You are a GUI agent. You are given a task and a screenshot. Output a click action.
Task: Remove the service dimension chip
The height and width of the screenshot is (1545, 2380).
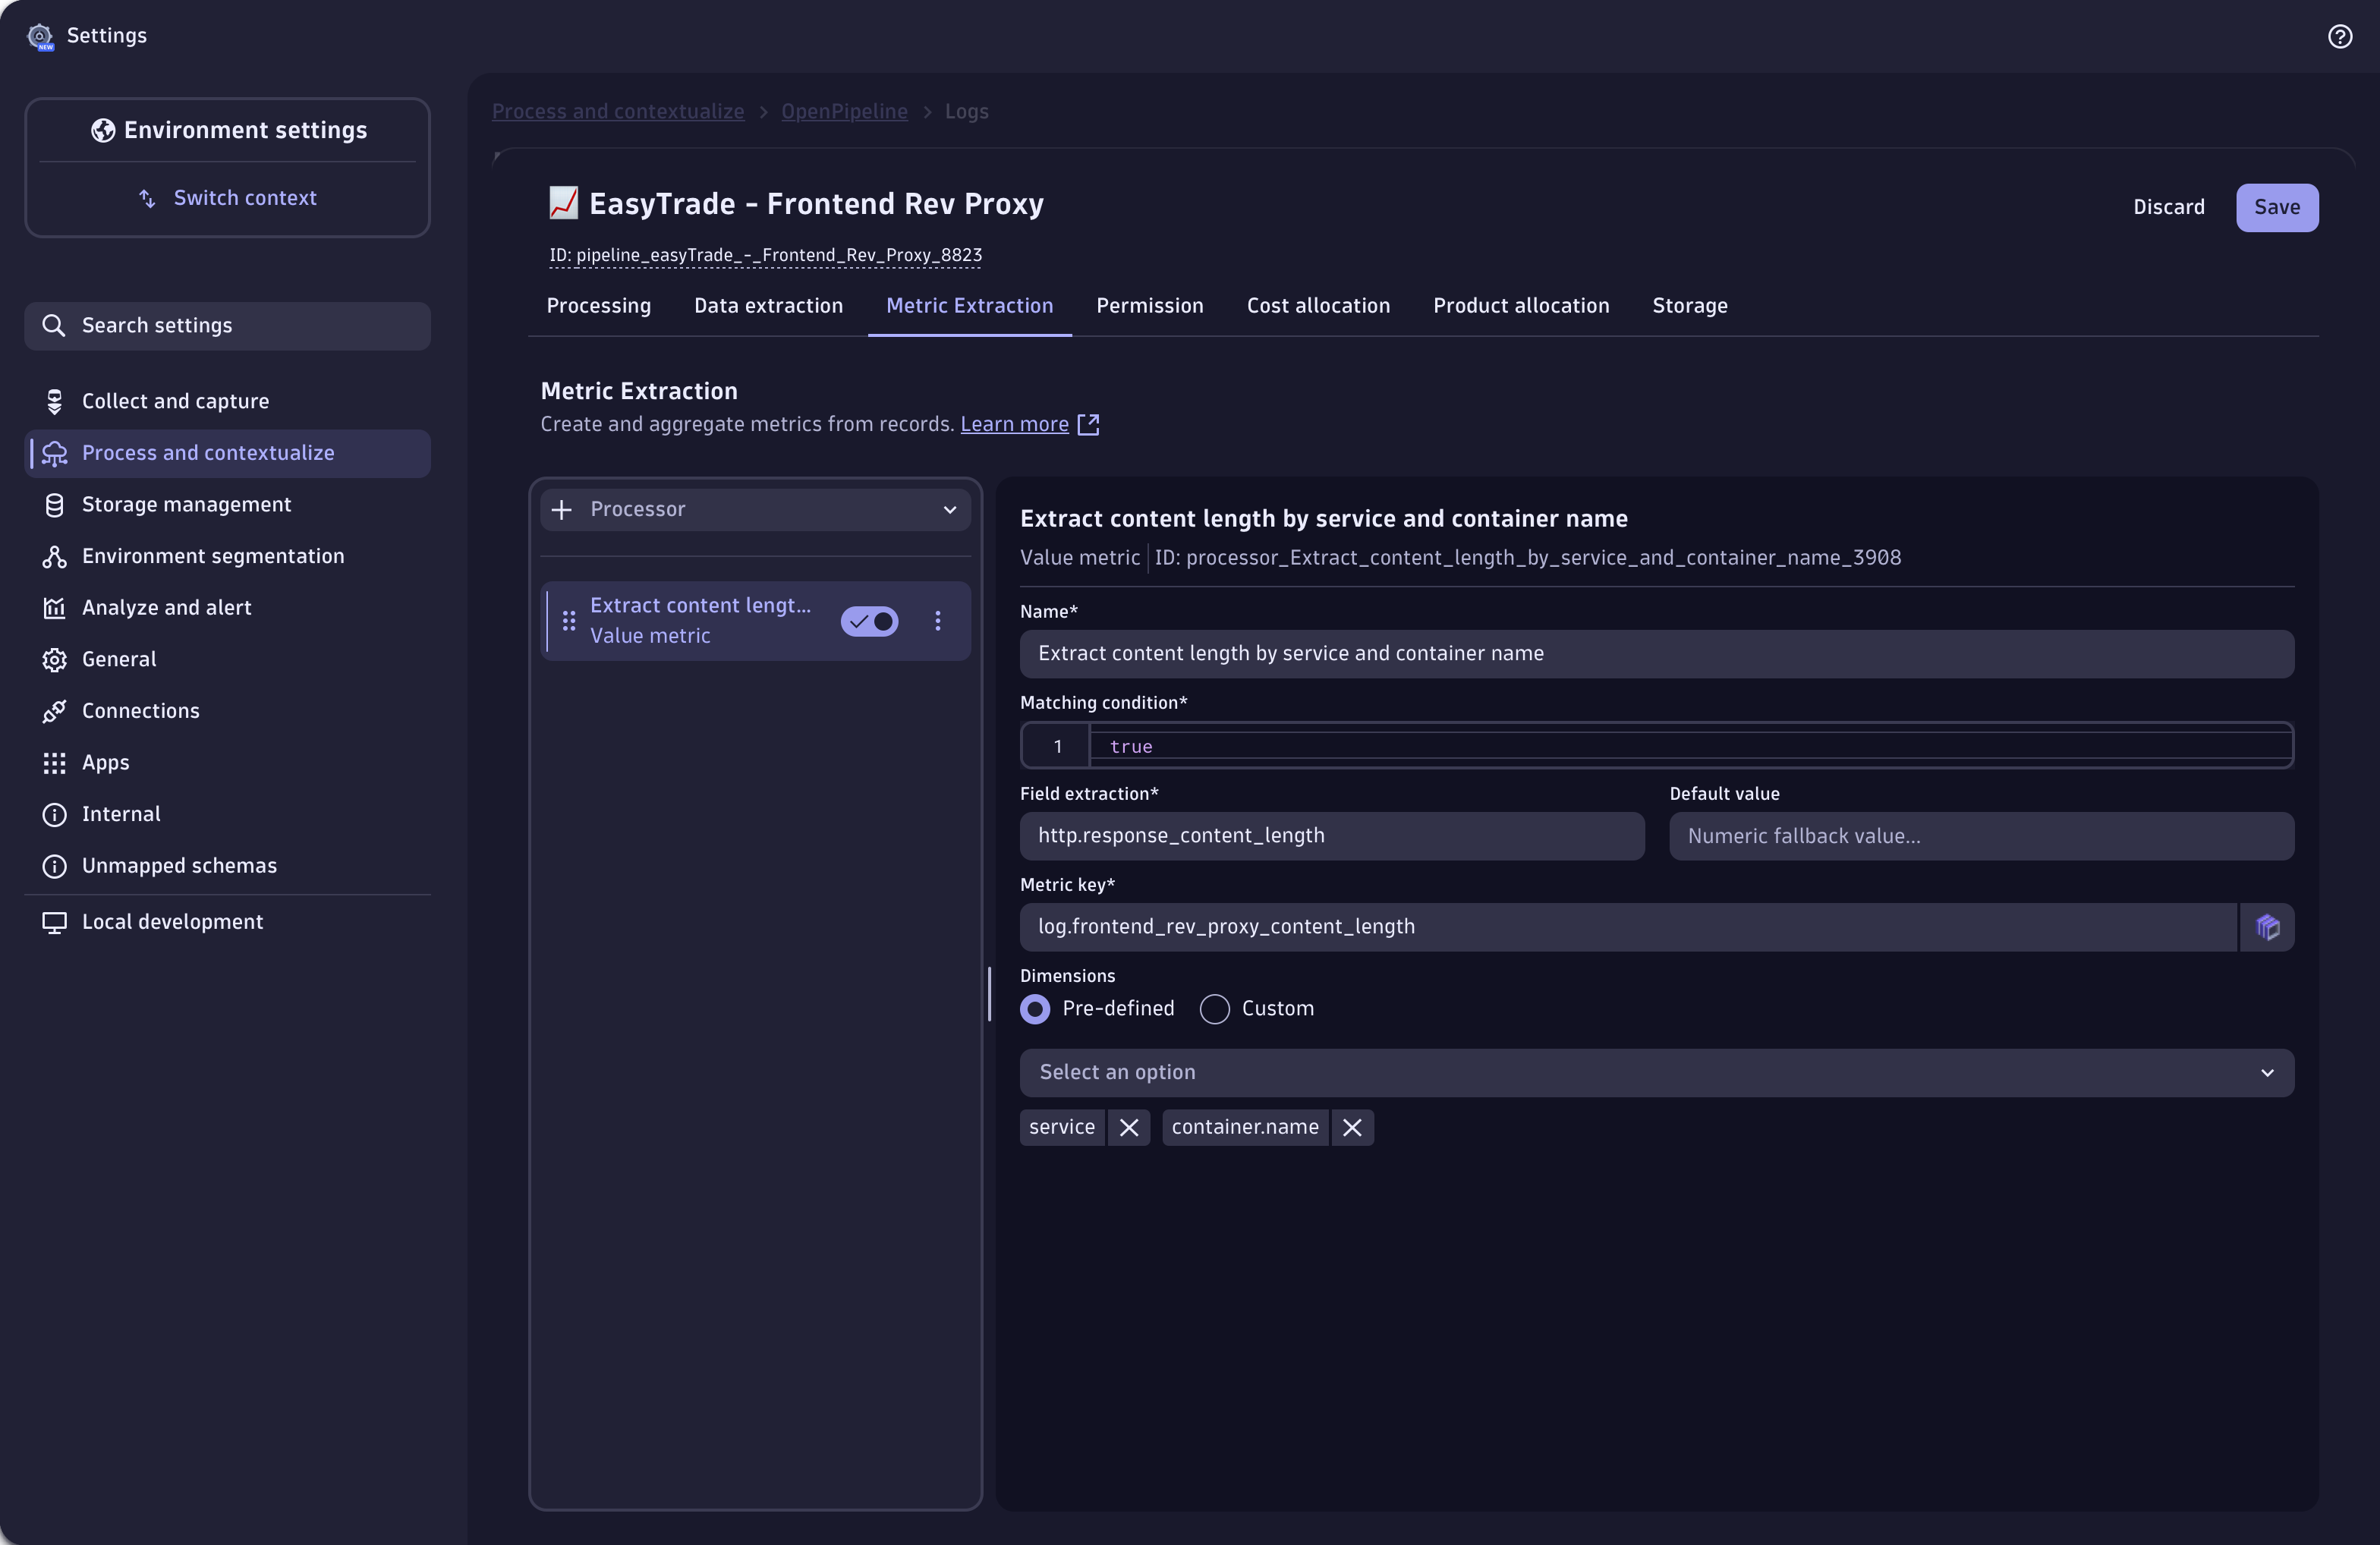[1130, 1127]
